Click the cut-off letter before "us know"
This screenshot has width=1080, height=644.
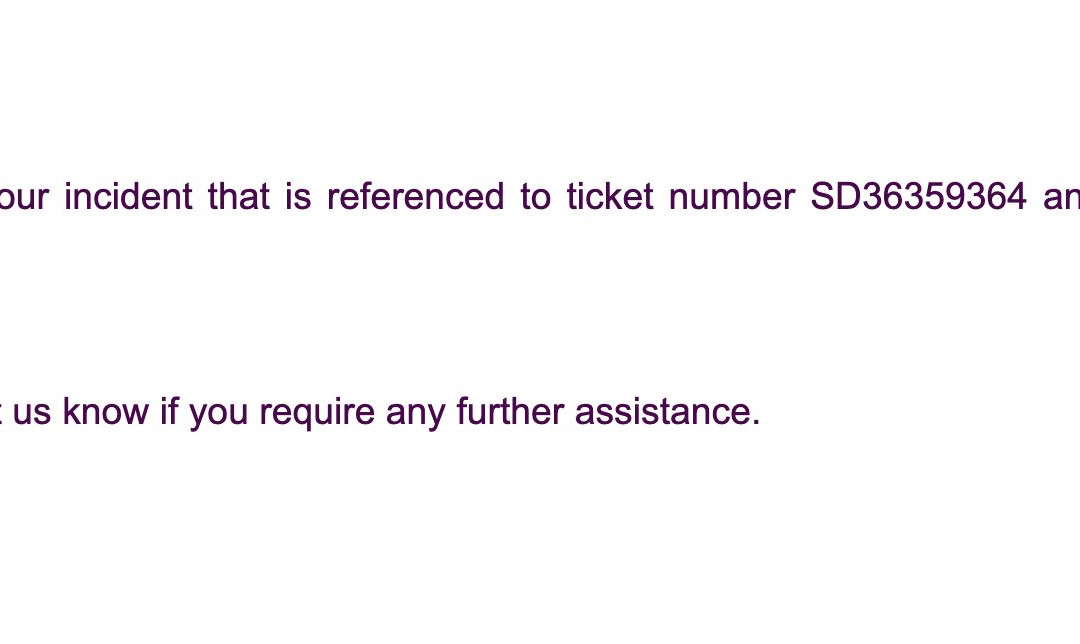3,411
